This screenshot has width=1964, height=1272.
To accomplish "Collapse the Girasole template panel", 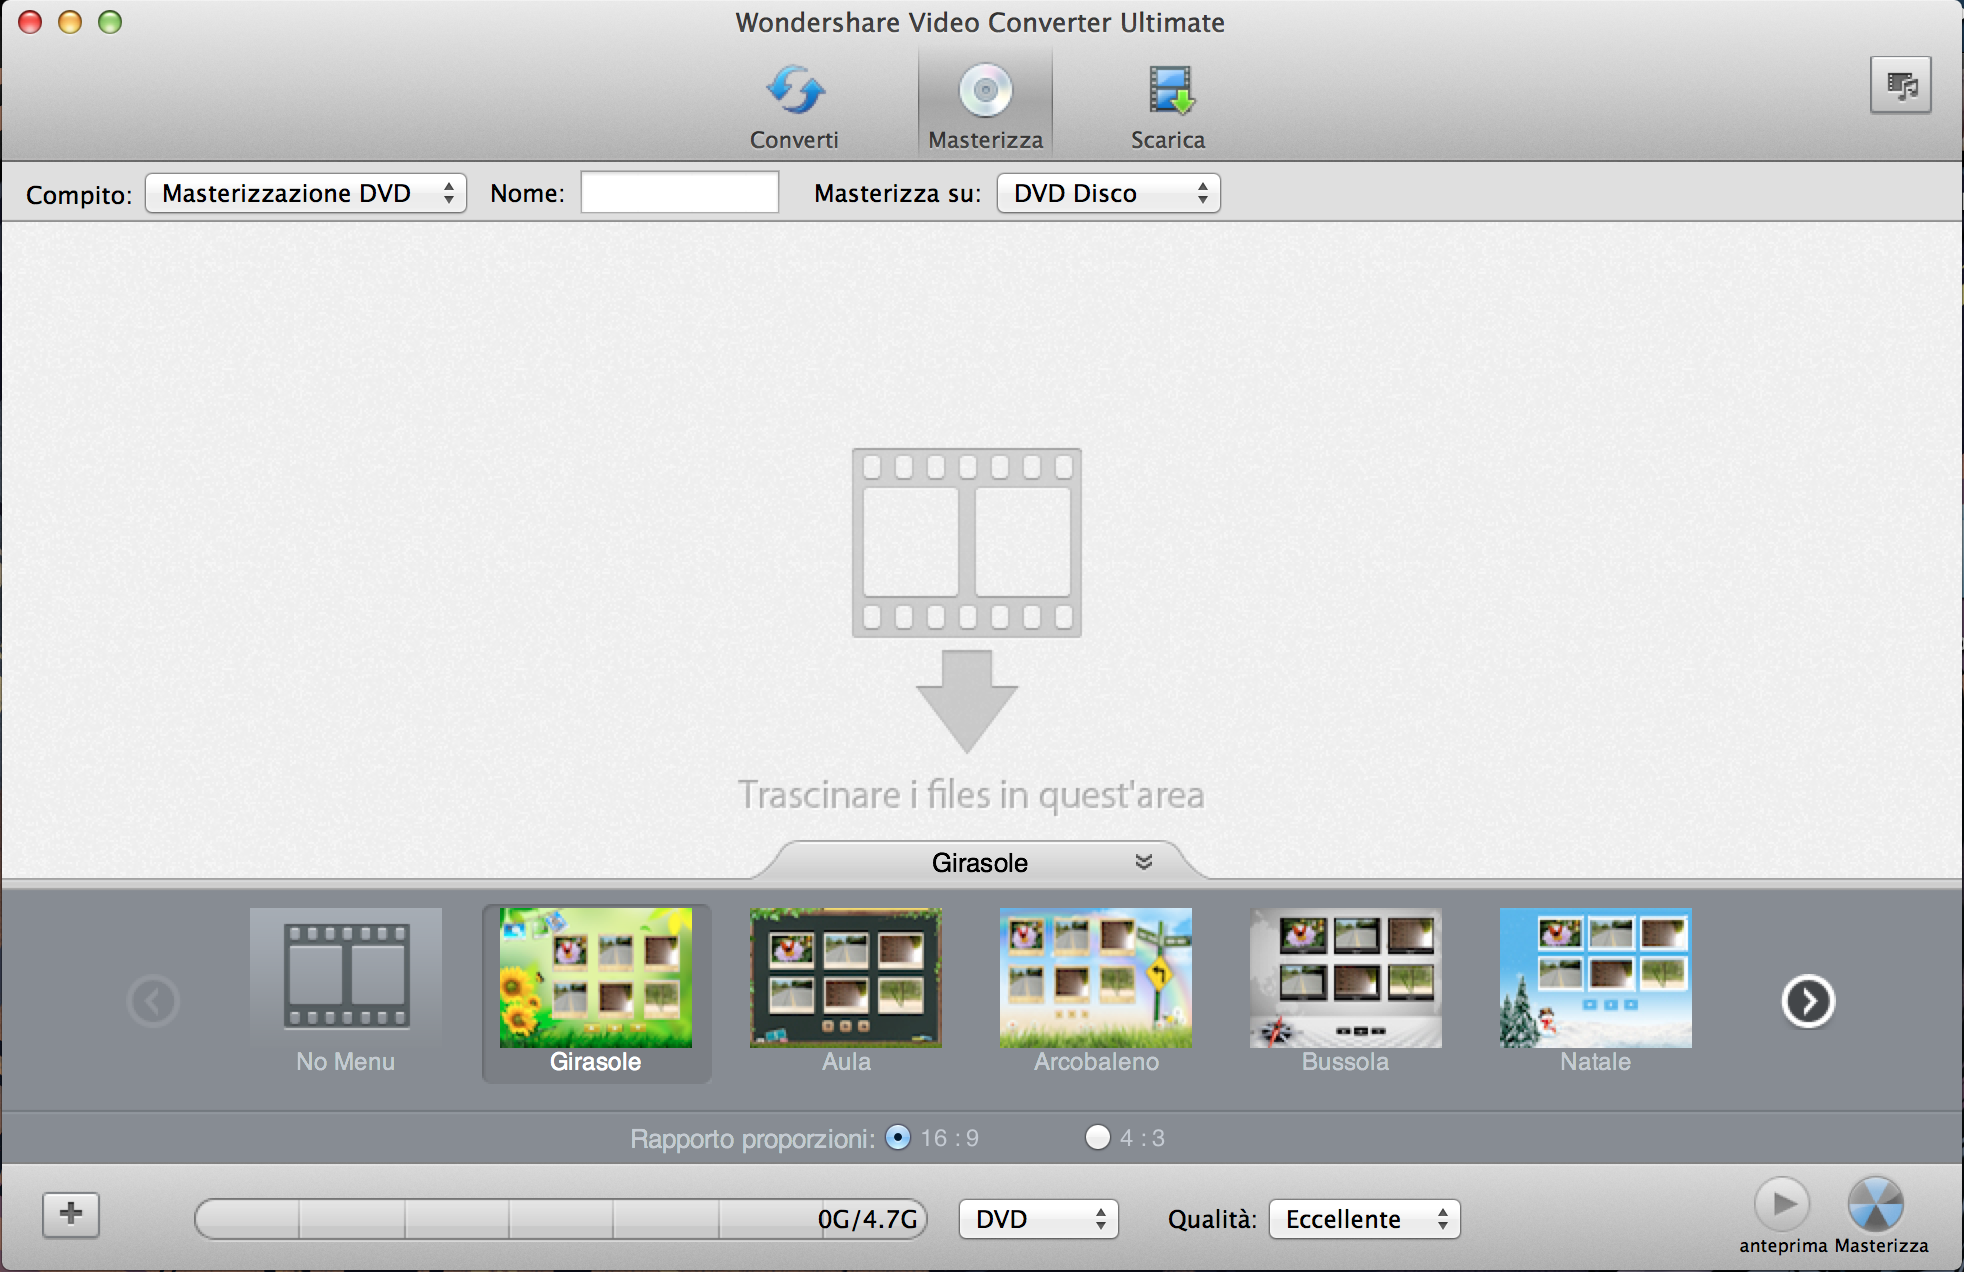I will 1144,862.
